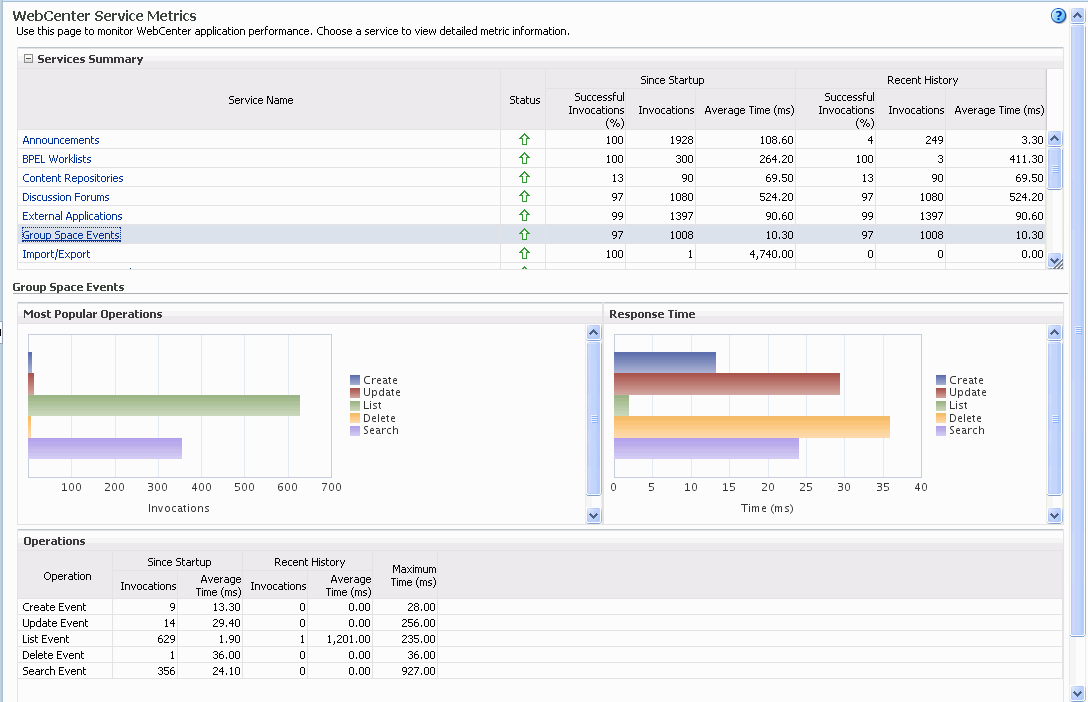Click the Update legend swatch in Most Popular Operations
Image resolution: width=1088 pixels, height=702 pixels.
(355, 393)
